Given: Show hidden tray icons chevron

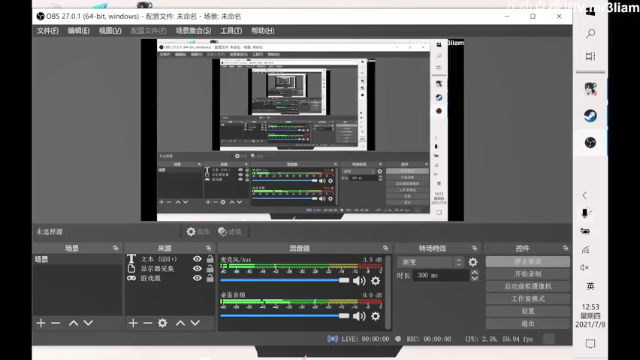Looking at the screenshot, I should [x=584, y=195].
